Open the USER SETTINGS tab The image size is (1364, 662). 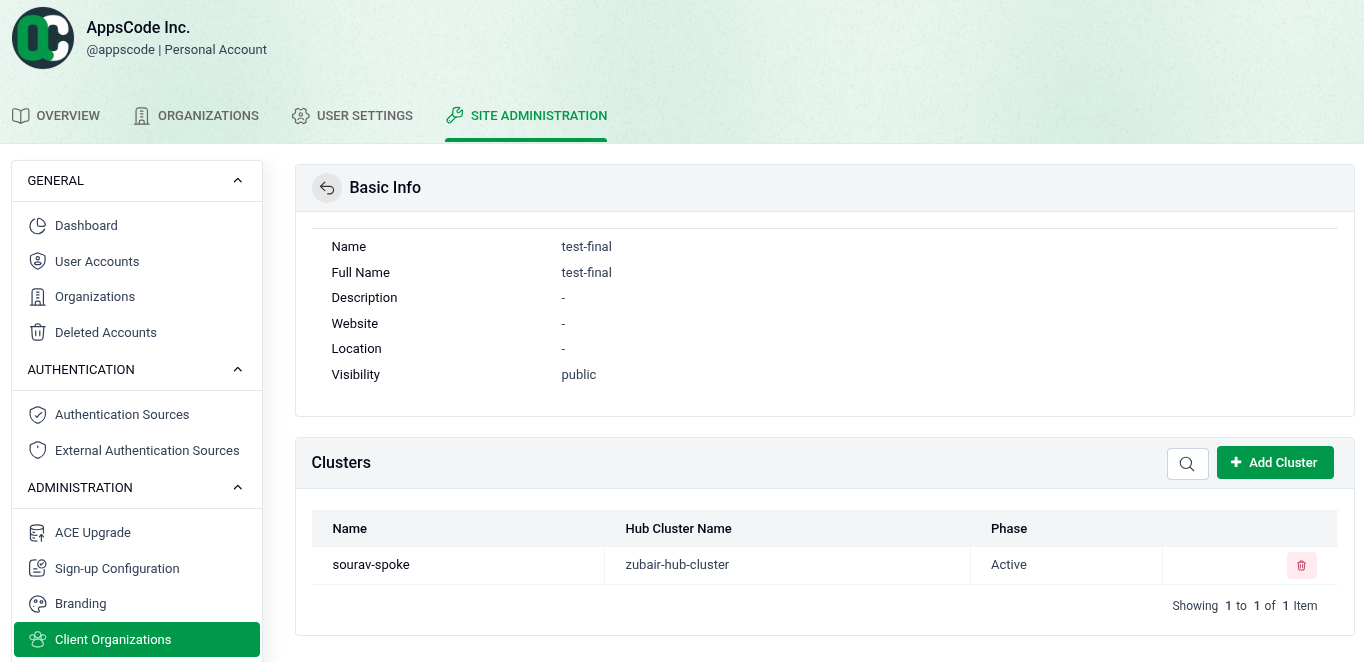pos(352,115)
